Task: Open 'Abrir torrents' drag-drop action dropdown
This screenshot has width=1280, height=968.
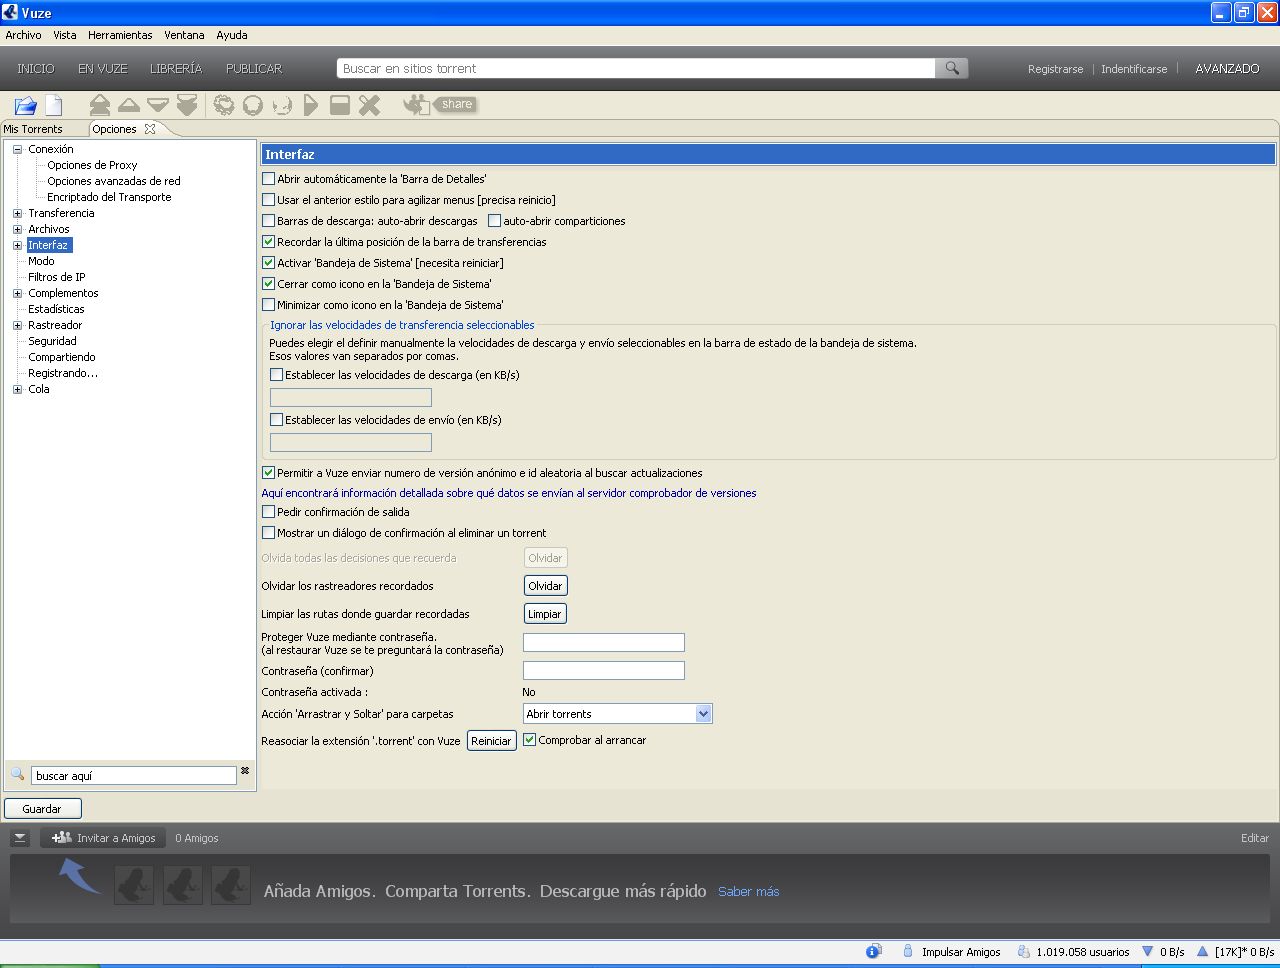Action: point(703,714)
